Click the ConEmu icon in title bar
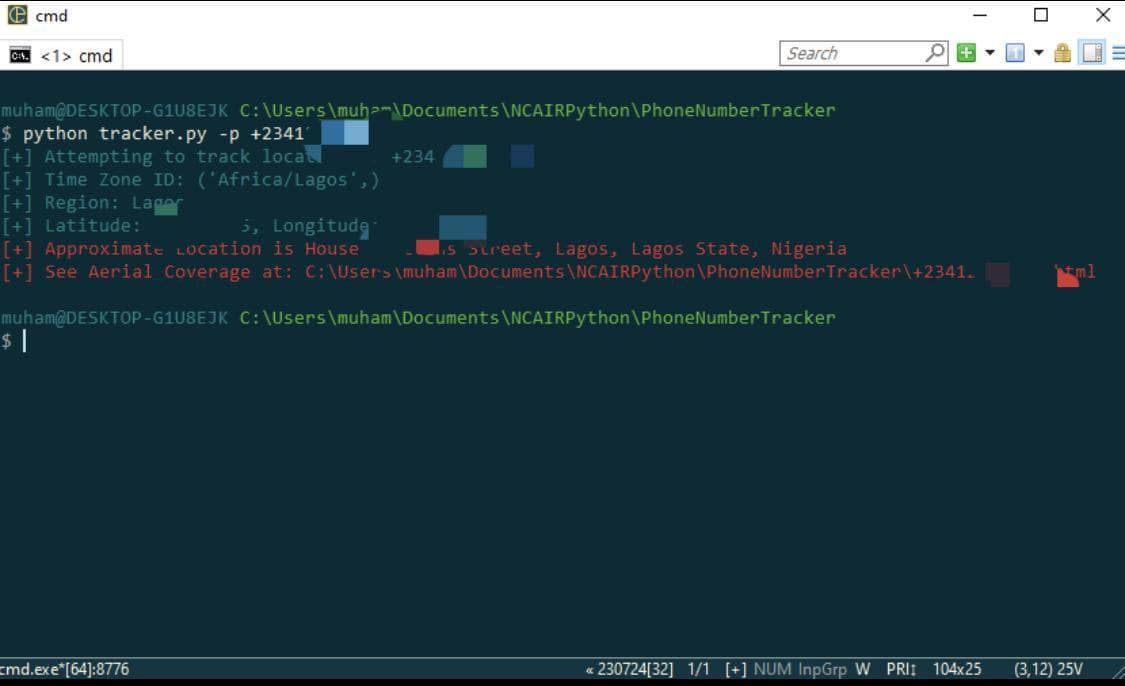The width and height of the screenshot is (1125, 686). point(17,15)
